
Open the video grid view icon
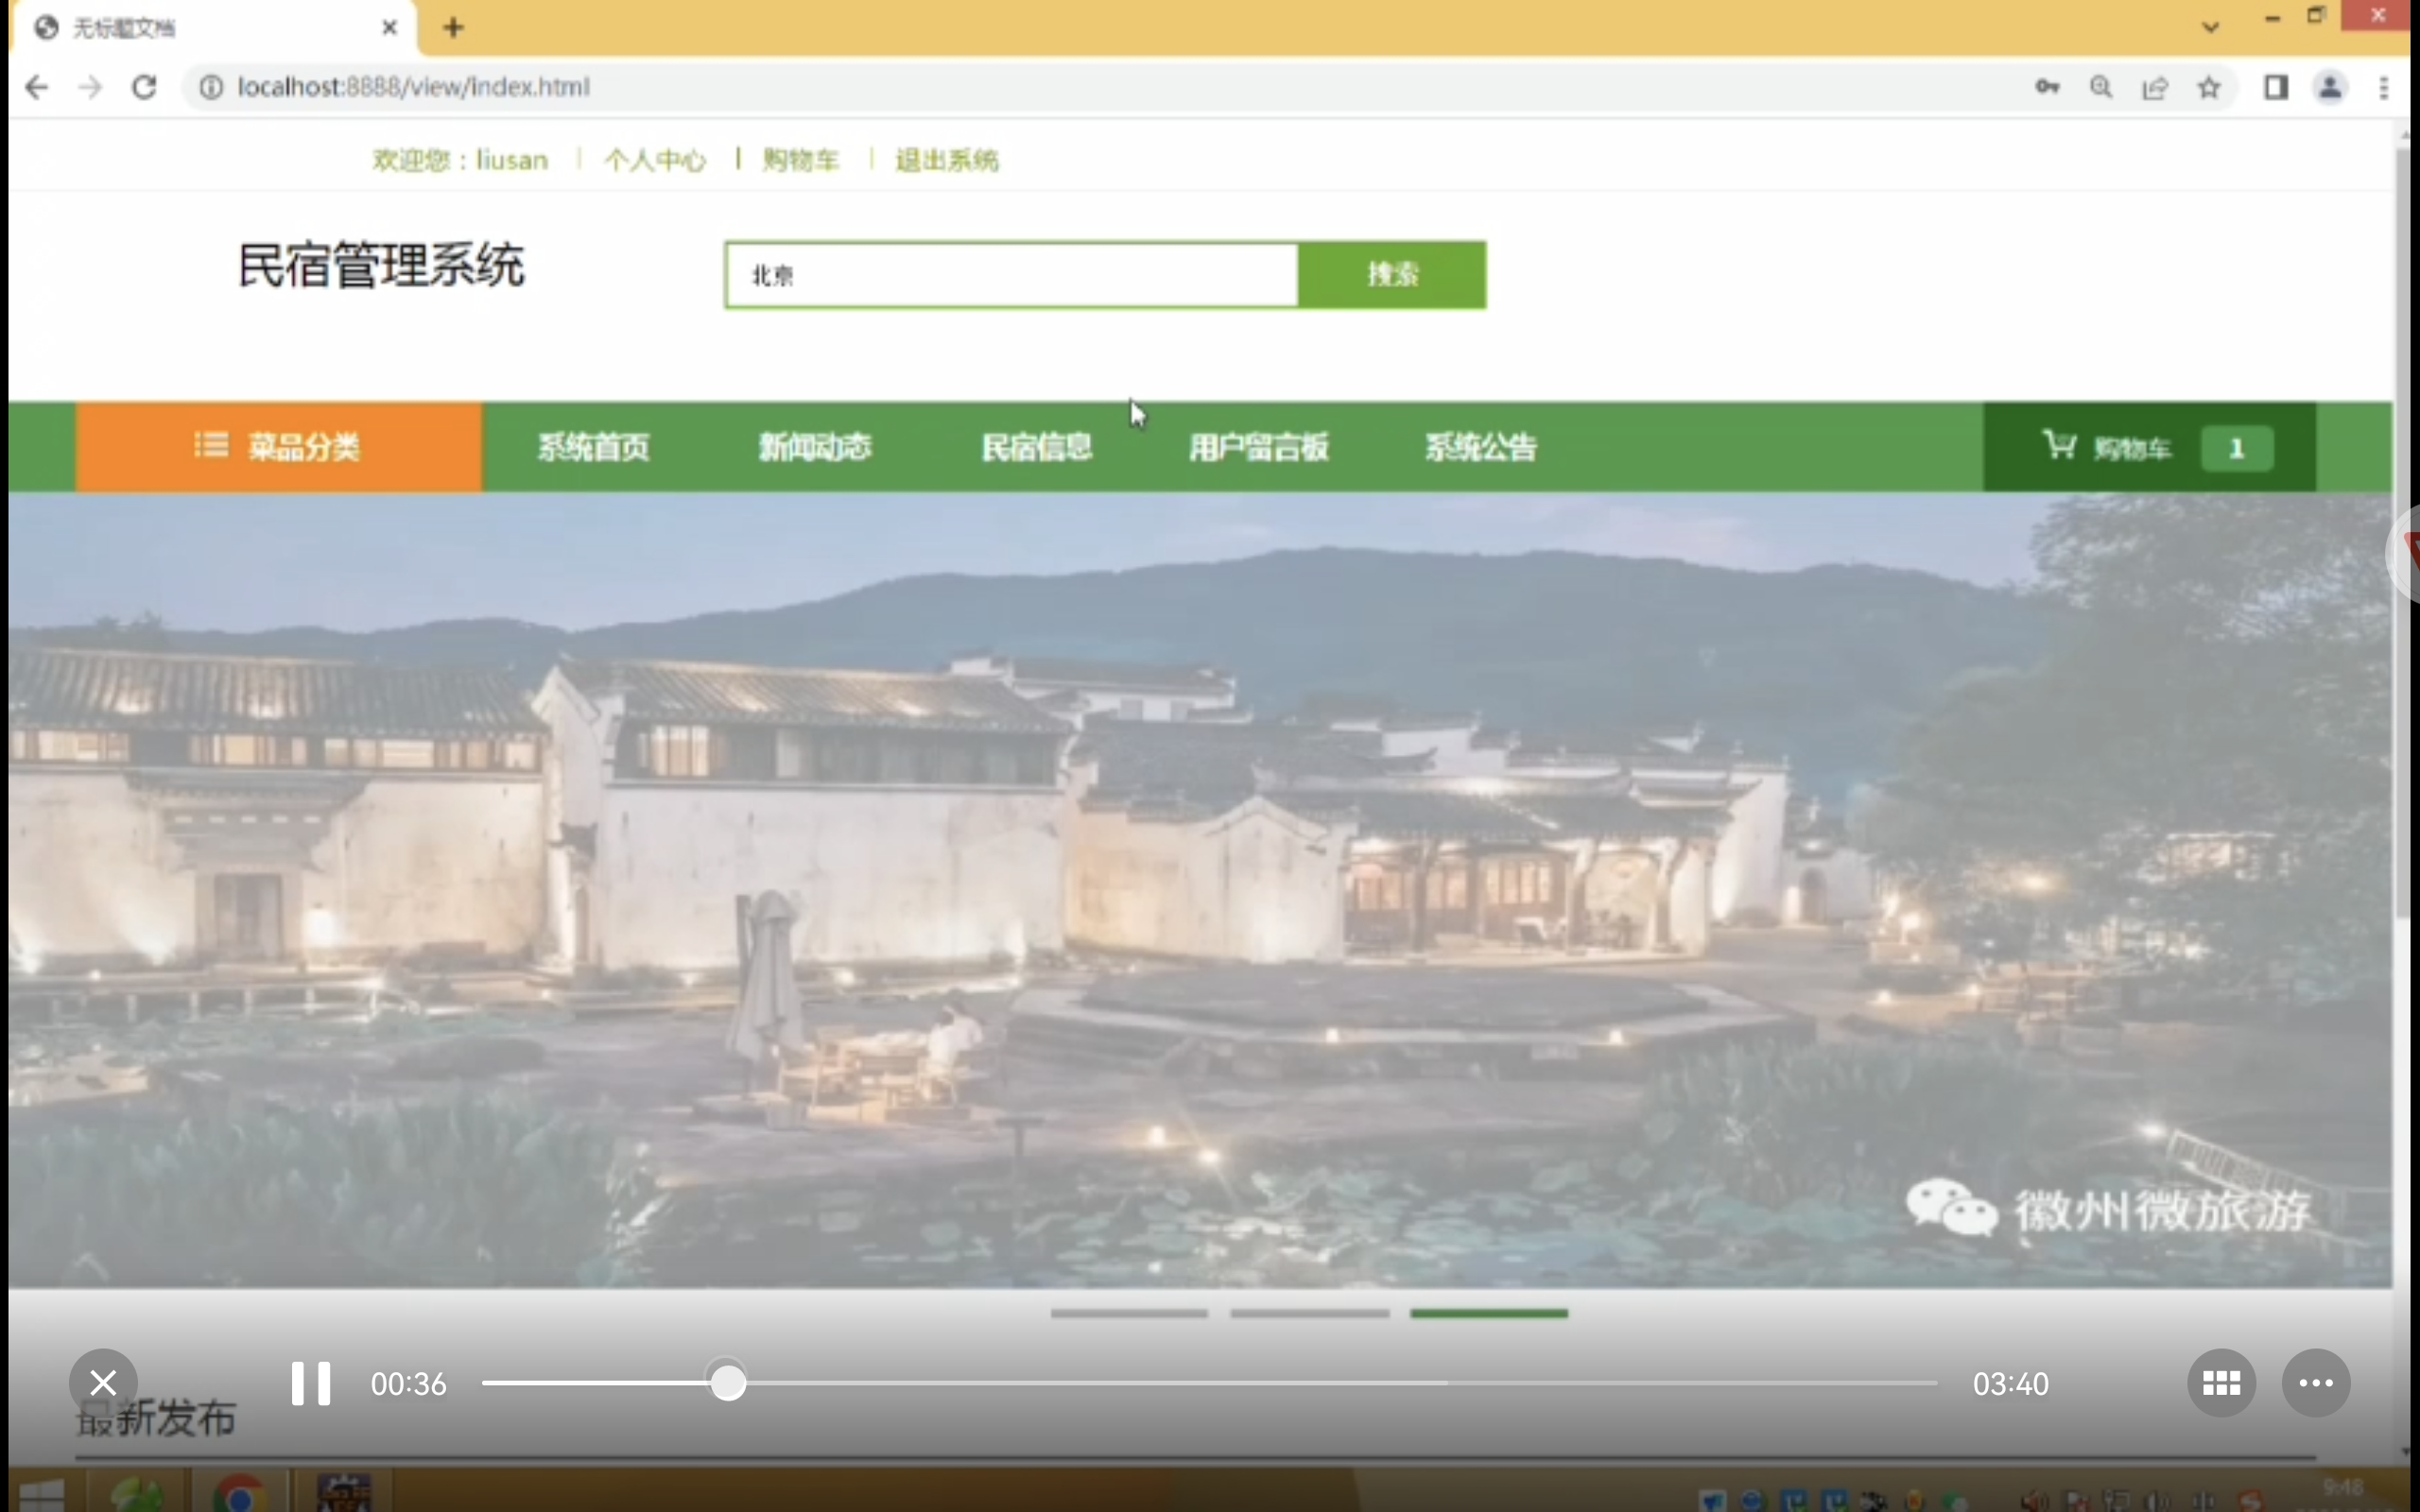(x=2221, y=1383)
